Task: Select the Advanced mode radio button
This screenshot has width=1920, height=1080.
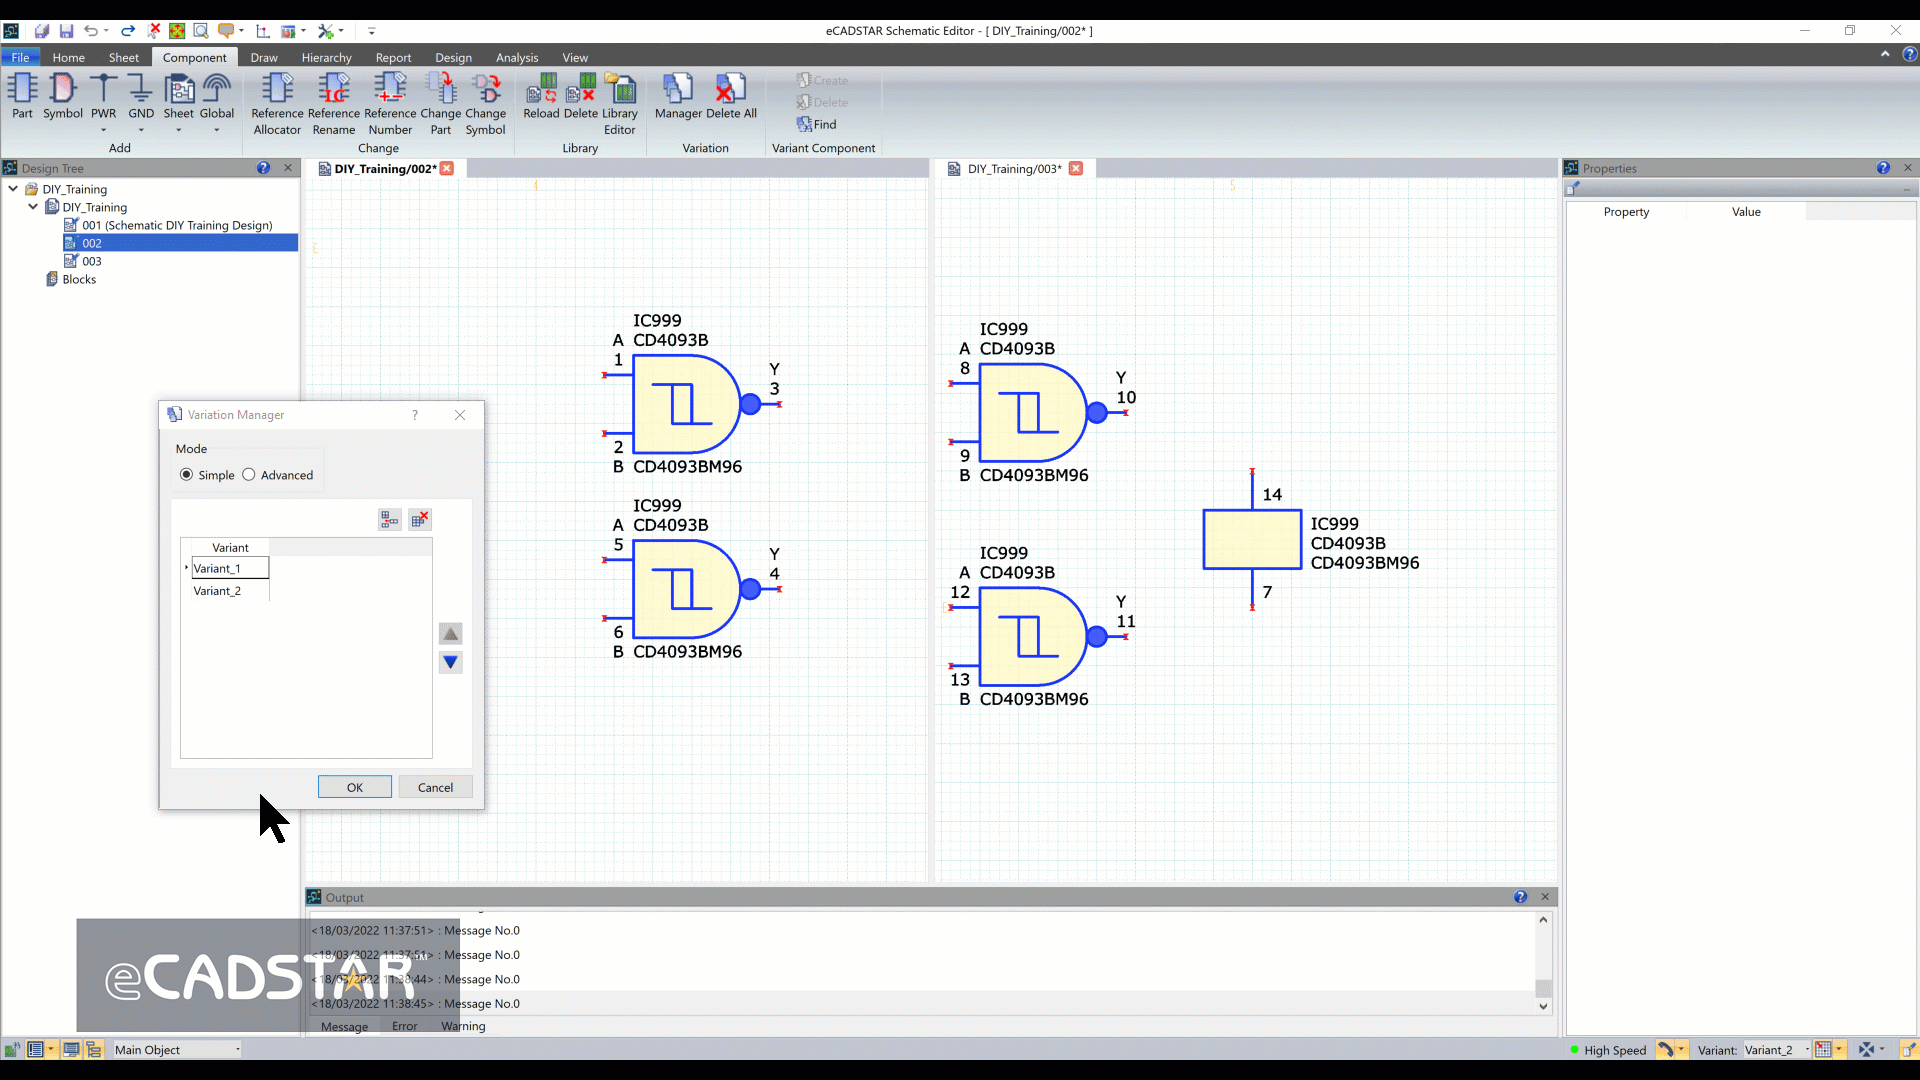Action: pyautogui.click(x=249, y=475)
